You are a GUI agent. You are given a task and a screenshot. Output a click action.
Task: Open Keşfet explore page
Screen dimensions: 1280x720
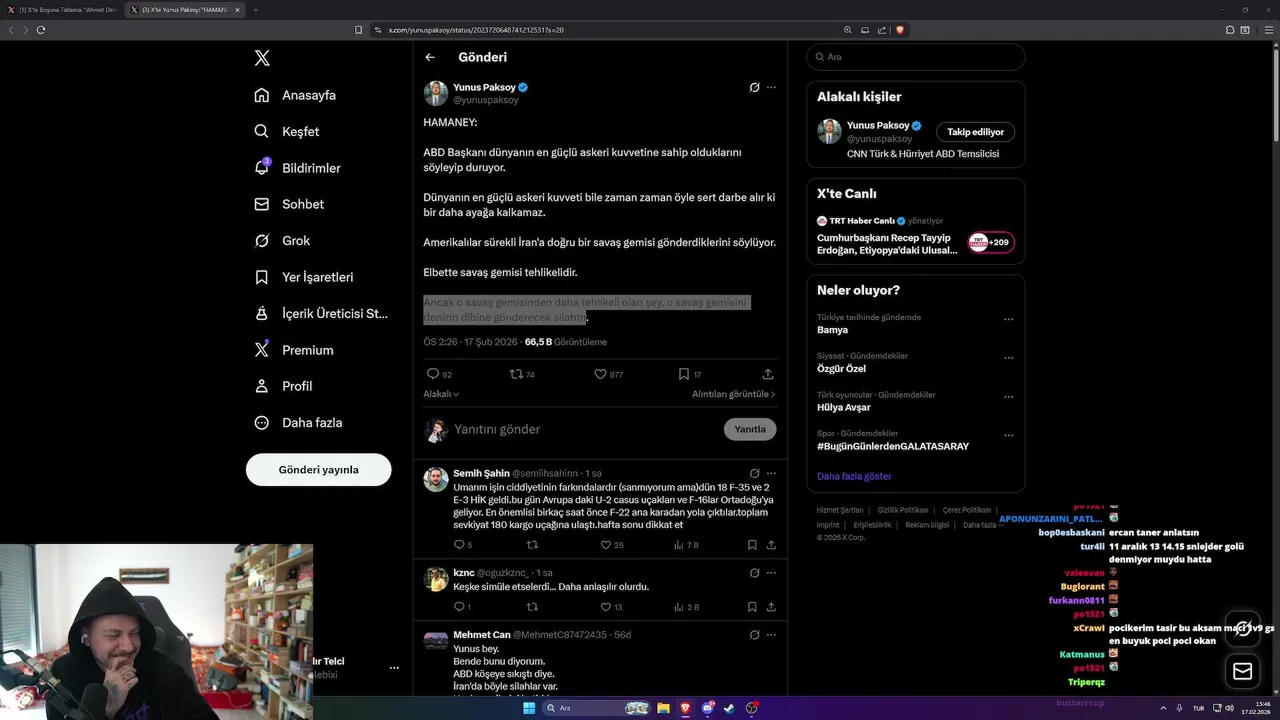287,131
